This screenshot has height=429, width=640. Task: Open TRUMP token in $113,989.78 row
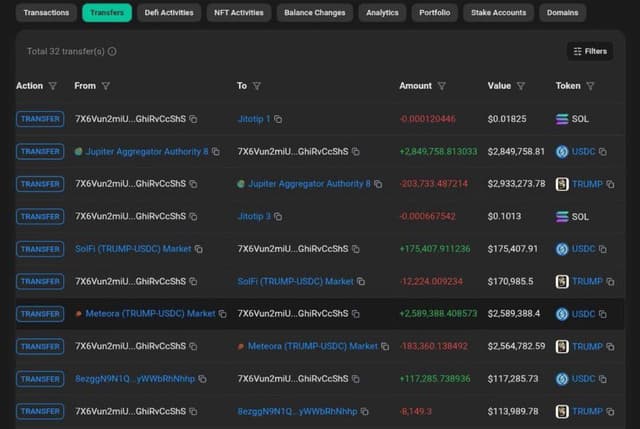tap(587, 411)
